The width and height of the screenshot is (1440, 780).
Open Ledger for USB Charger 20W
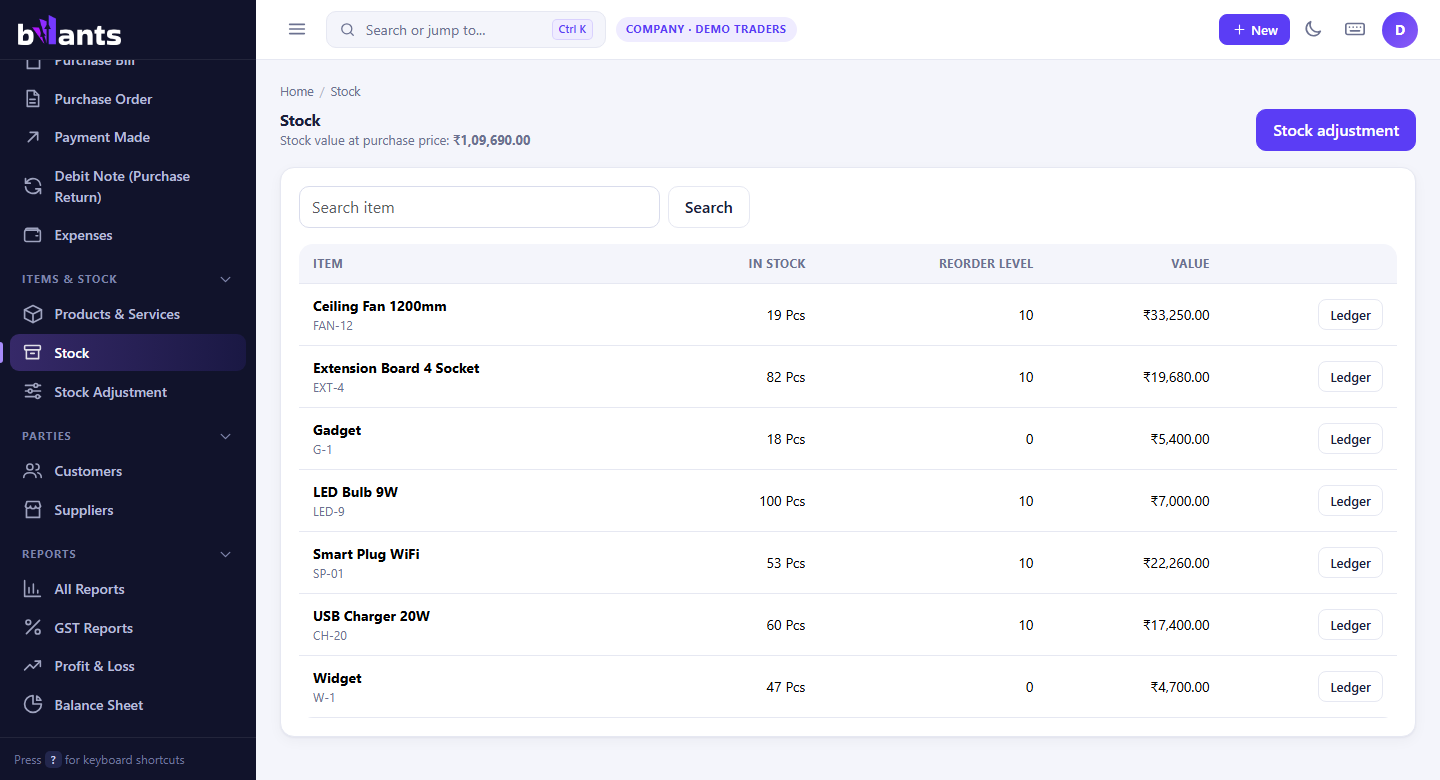click(x=1350, y=625)
